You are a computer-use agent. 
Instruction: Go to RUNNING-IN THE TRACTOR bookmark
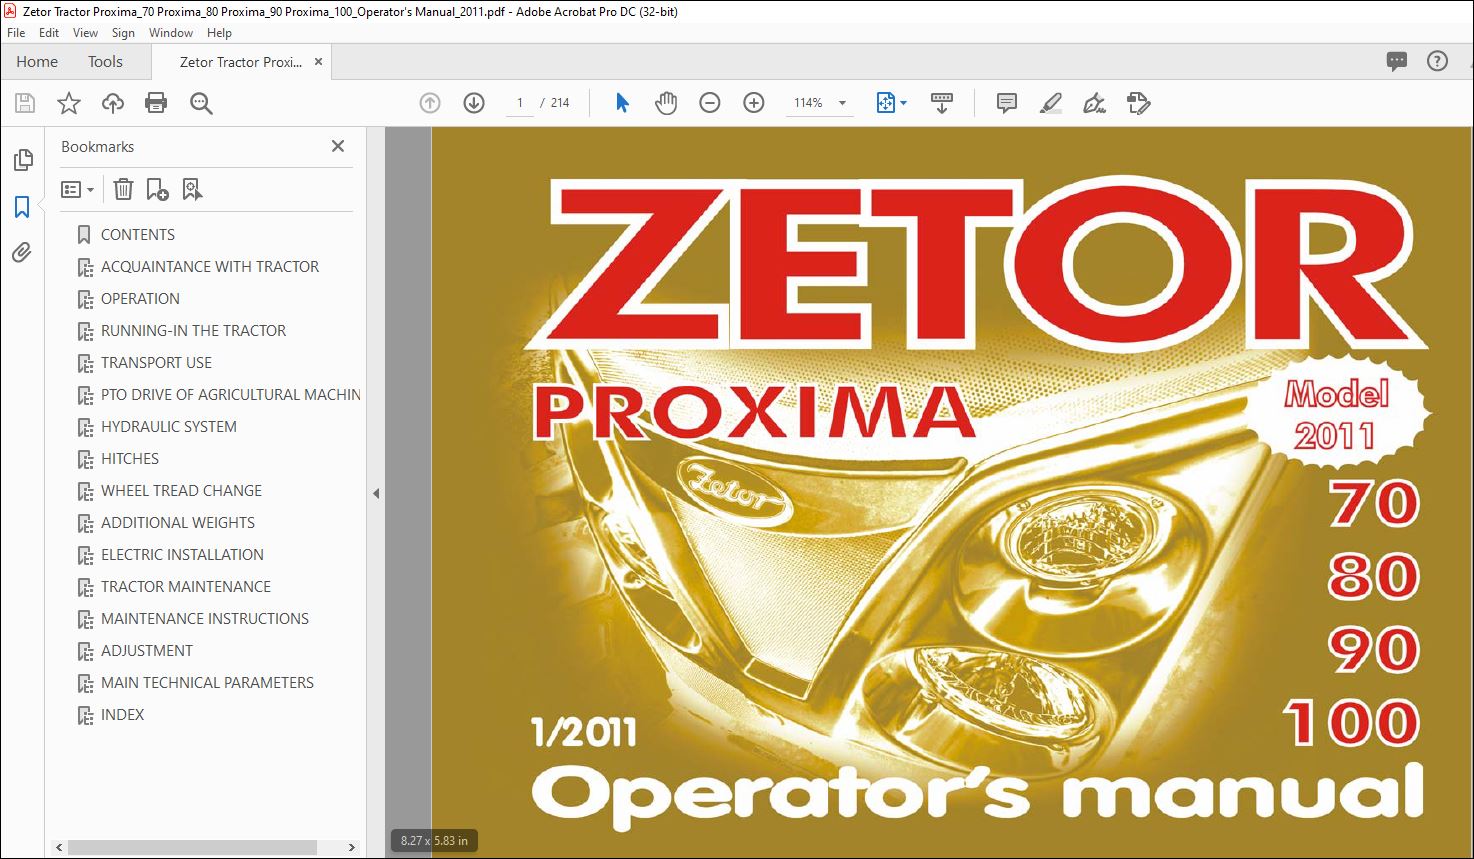[x=193, y=330]
